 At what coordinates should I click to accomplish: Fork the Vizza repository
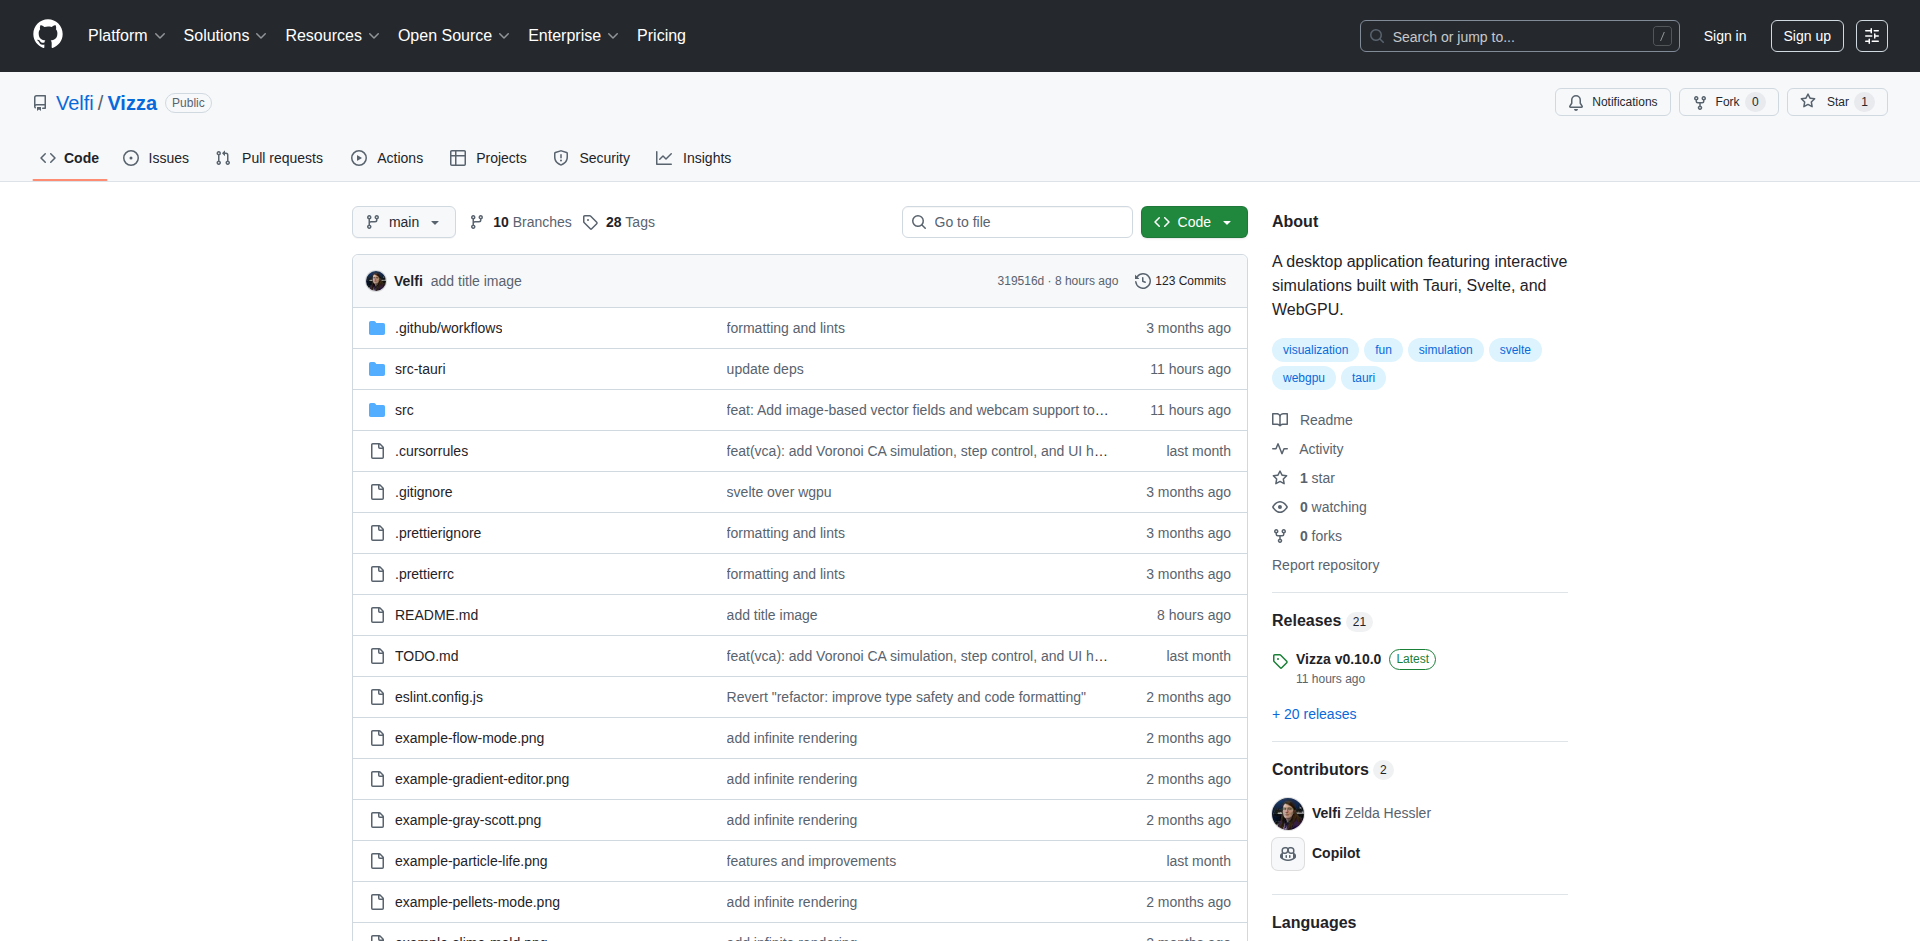pyautogui.click(x=1728, y=102)
